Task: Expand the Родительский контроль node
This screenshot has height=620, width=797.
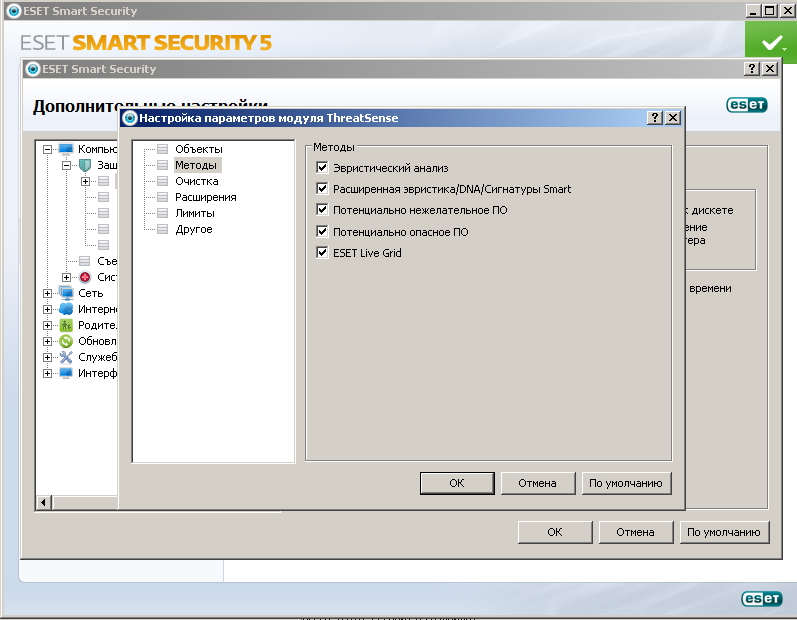Action: (47, 325)
